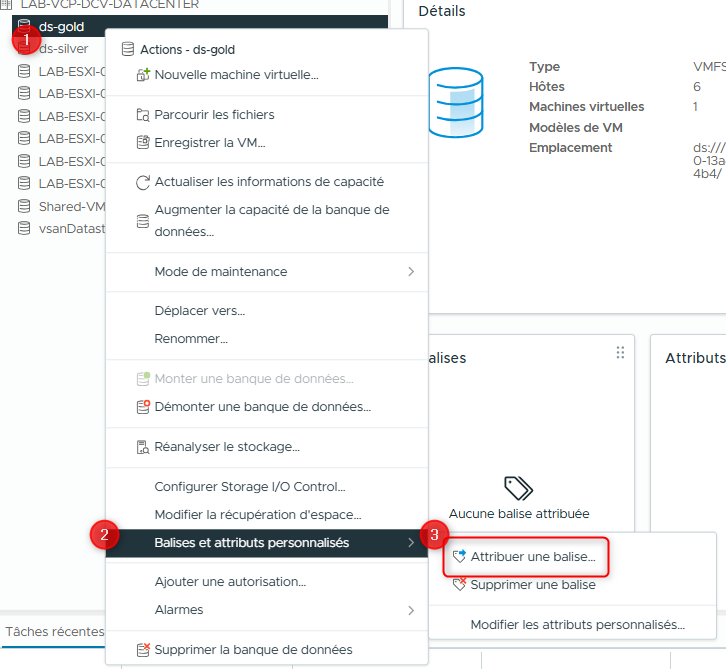
Task: Open Modifier les attributs personnalisés...
Action: pos(577,625)
